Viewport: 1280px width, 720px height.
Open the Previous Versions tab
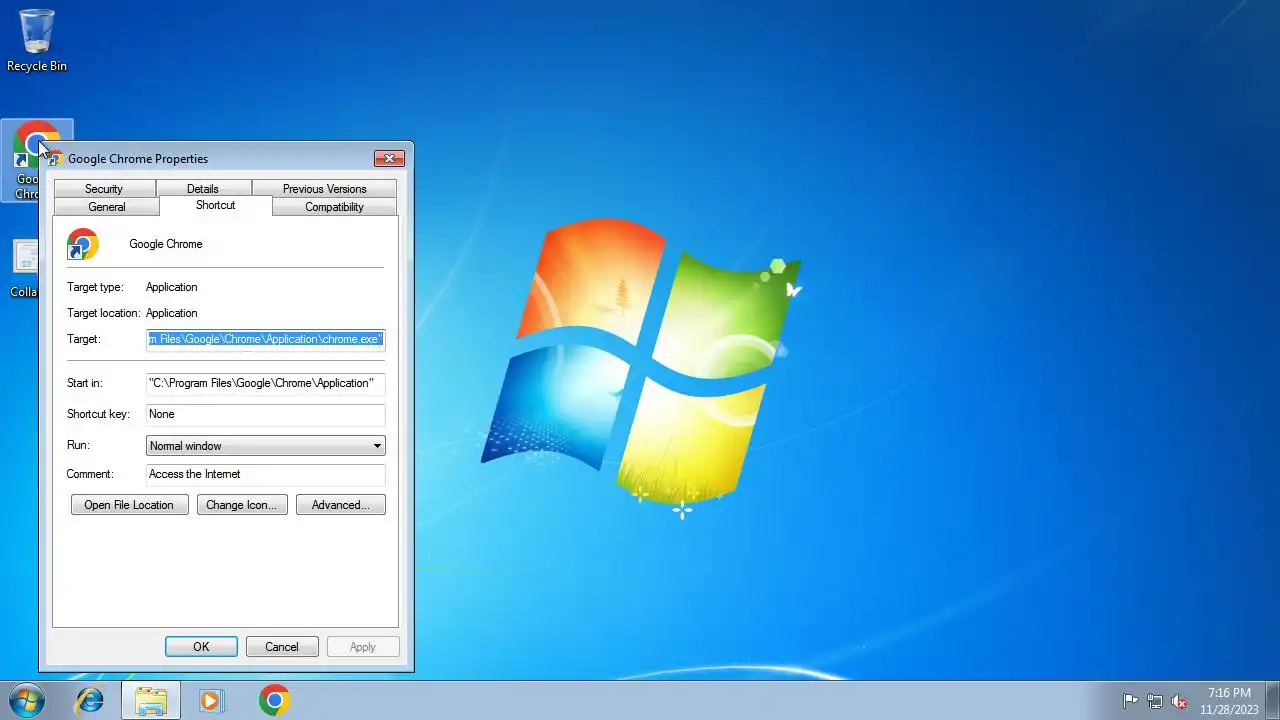(x=324, y=189)
